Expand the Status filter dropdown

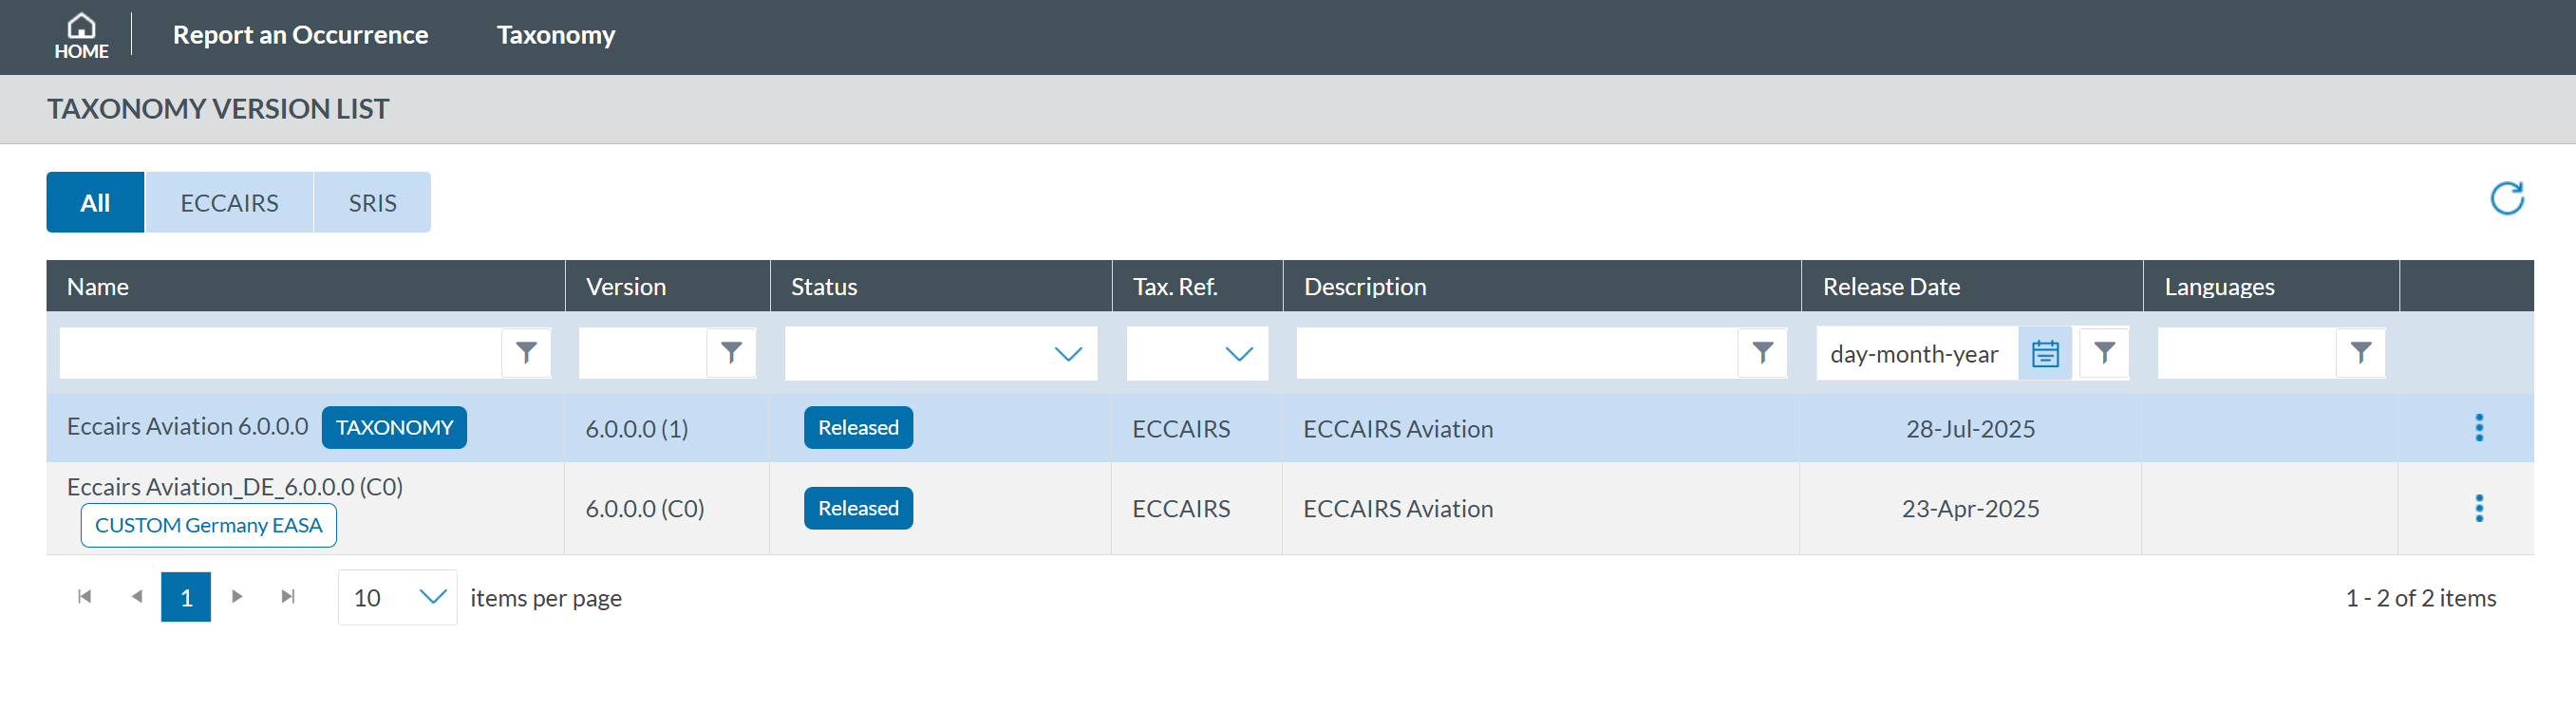[x=1068, y=354]
